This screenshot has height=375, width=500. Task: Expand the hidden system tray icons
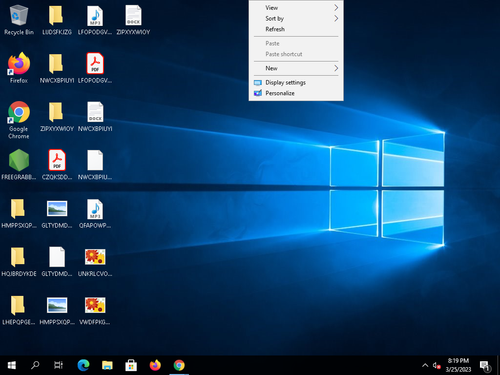pos(425,365)
